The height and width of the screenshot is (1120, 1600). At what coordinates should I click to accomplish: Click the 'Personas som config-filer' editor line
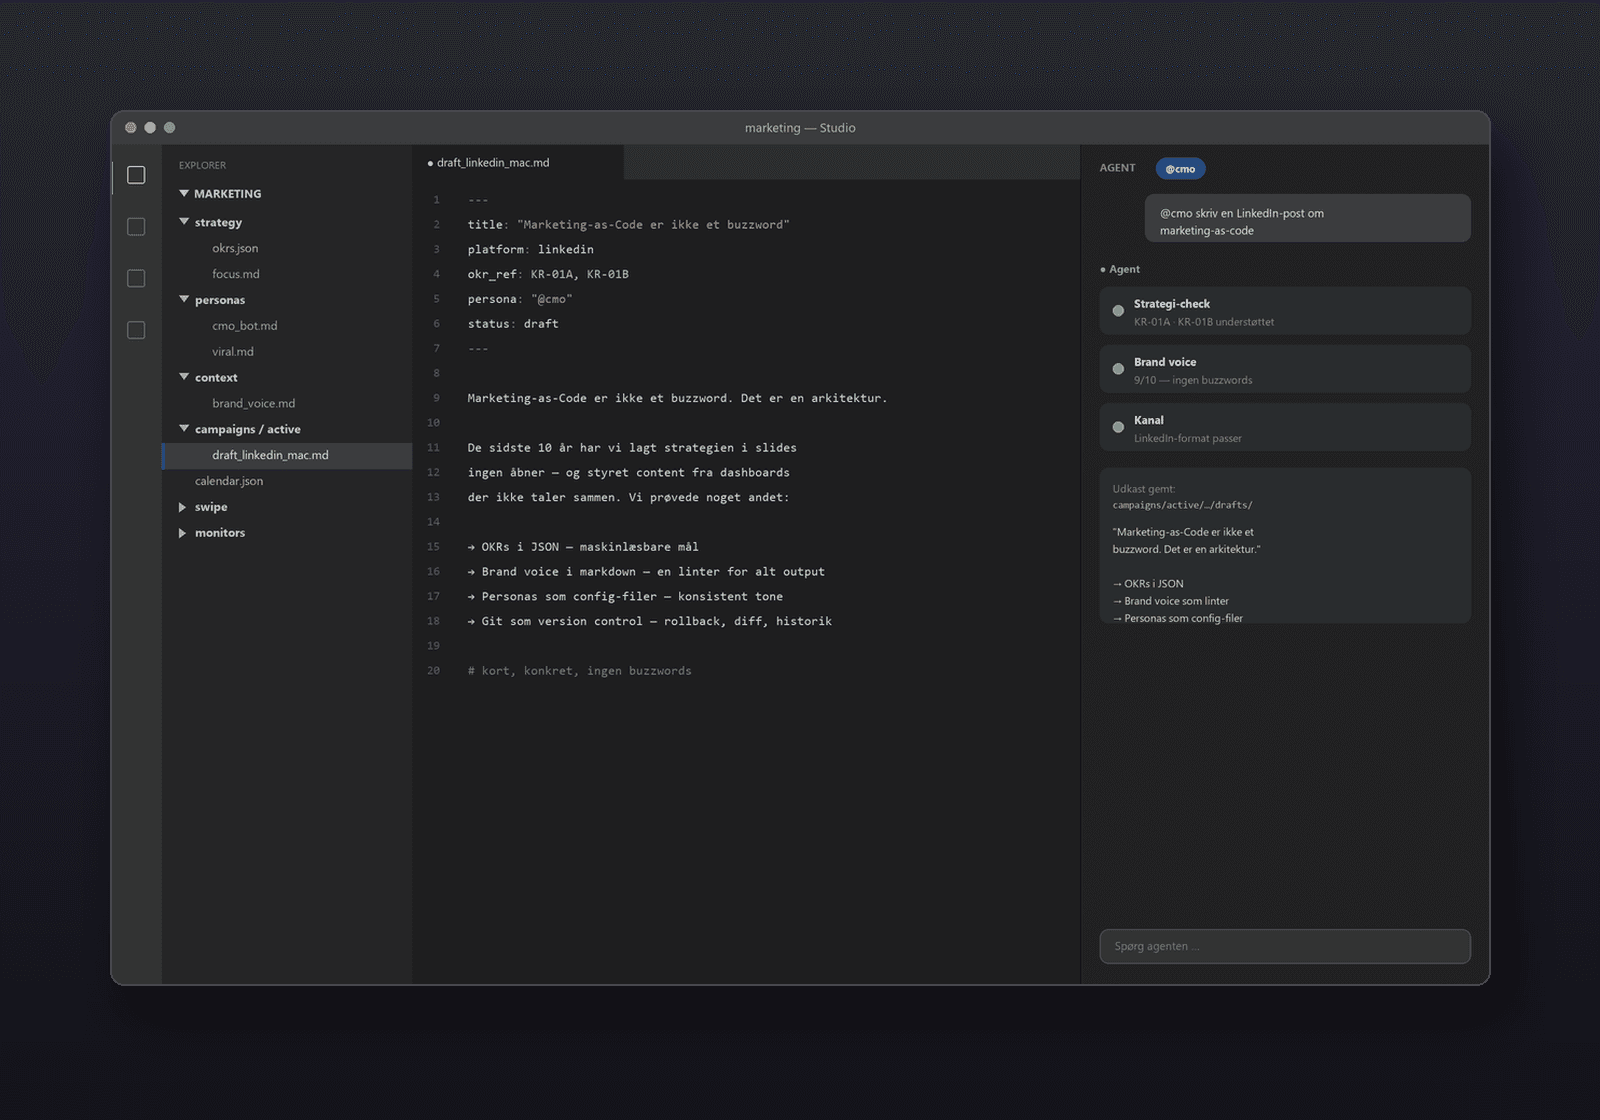[x=625, y=597]
